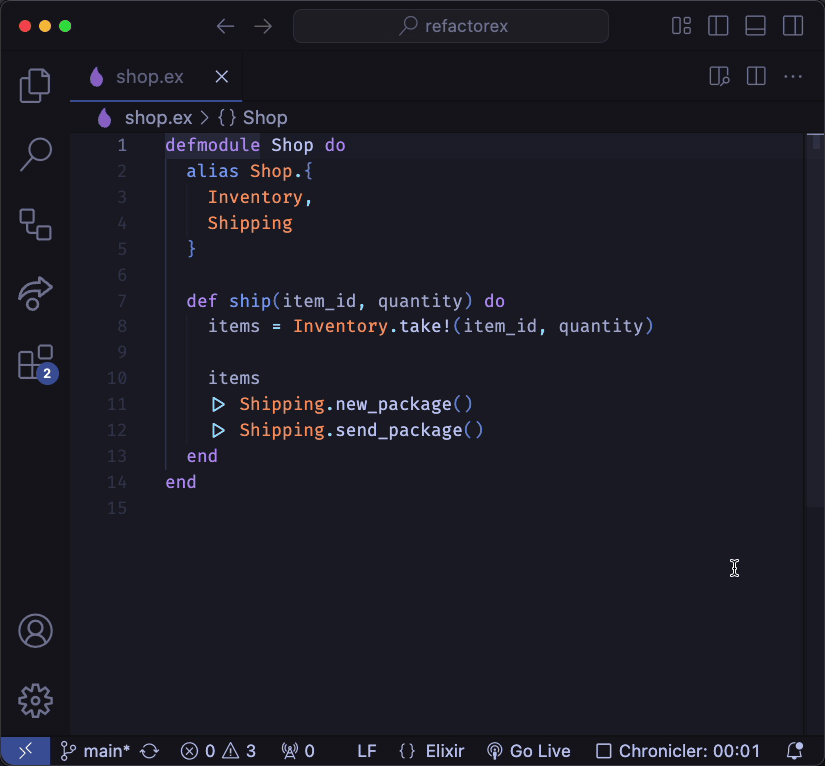Open the Accounts icon in activity bar

click(x=36, y=631)
